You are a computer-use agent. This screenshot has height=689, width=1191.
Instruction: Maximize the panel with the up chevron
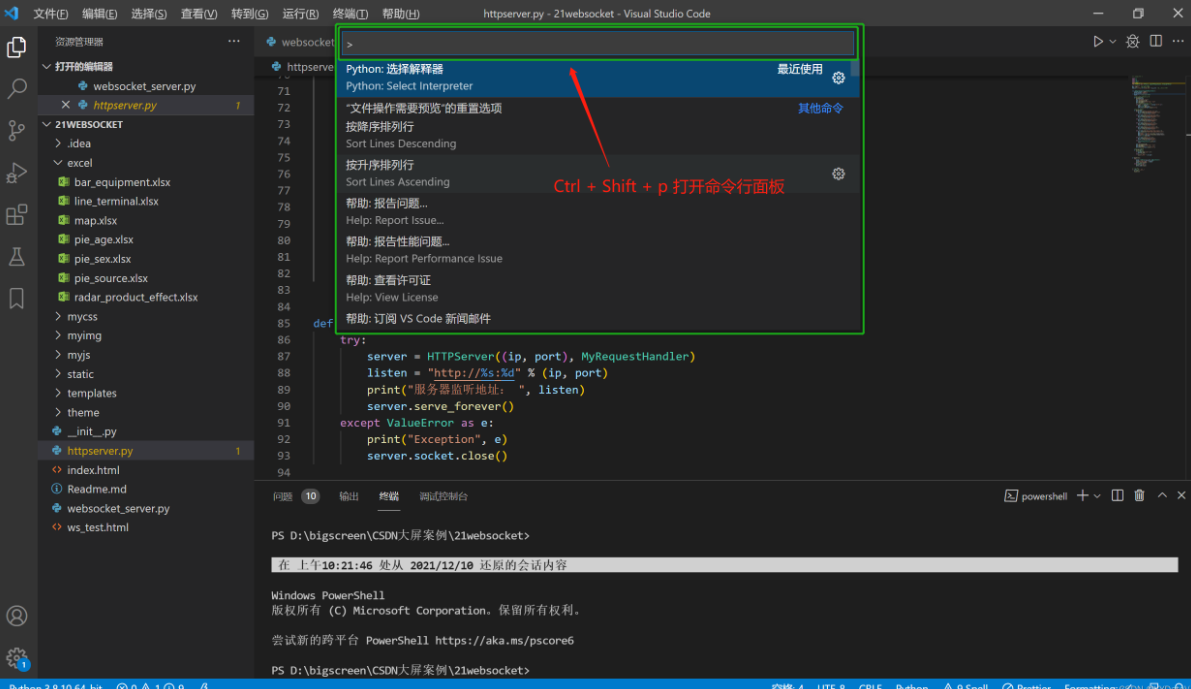coord(1162,495)
